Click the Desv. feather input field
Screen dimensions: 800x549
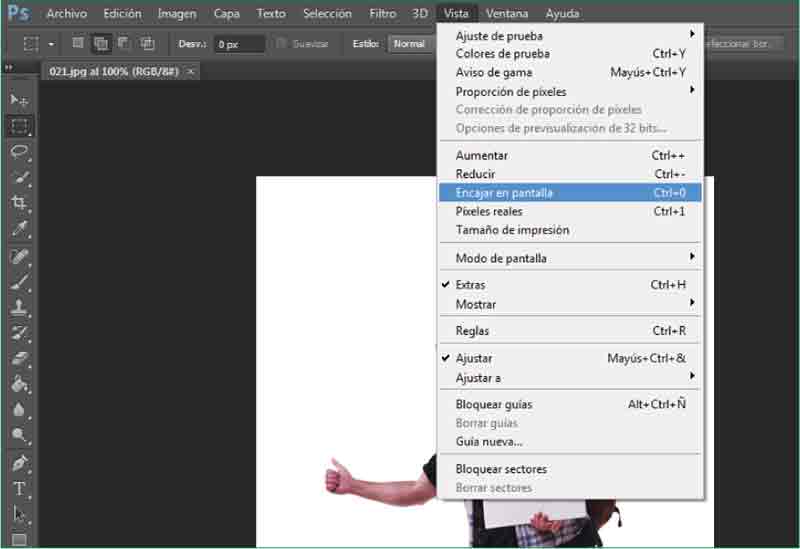point(240,44)
